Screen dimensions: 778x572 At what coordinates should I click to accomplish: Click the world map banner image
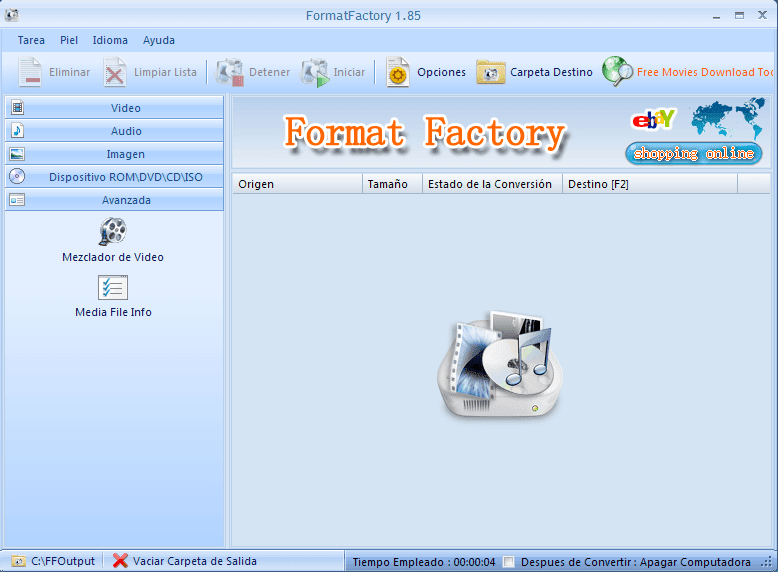tap(727, 118)
